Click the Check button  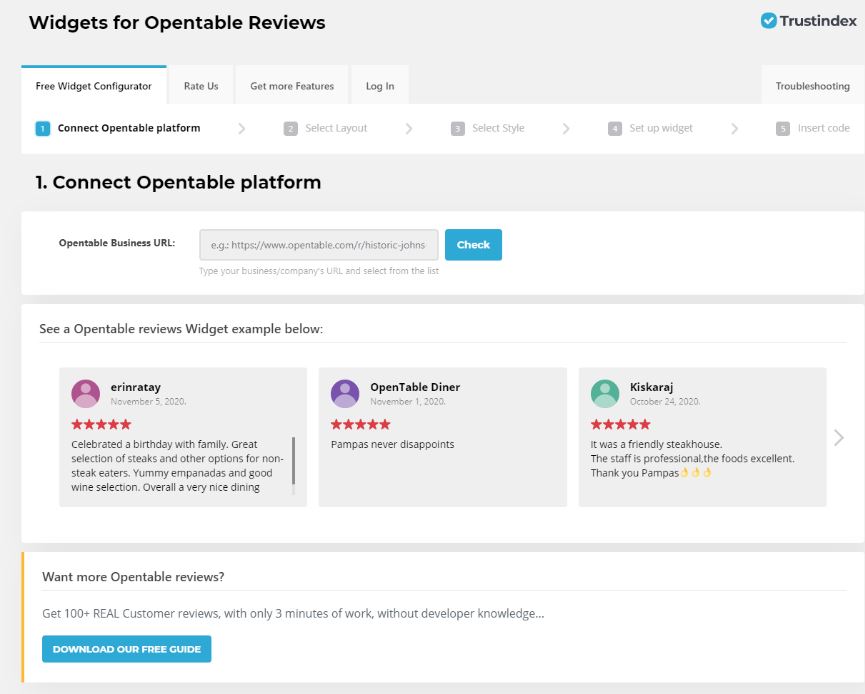coord(473,244)
